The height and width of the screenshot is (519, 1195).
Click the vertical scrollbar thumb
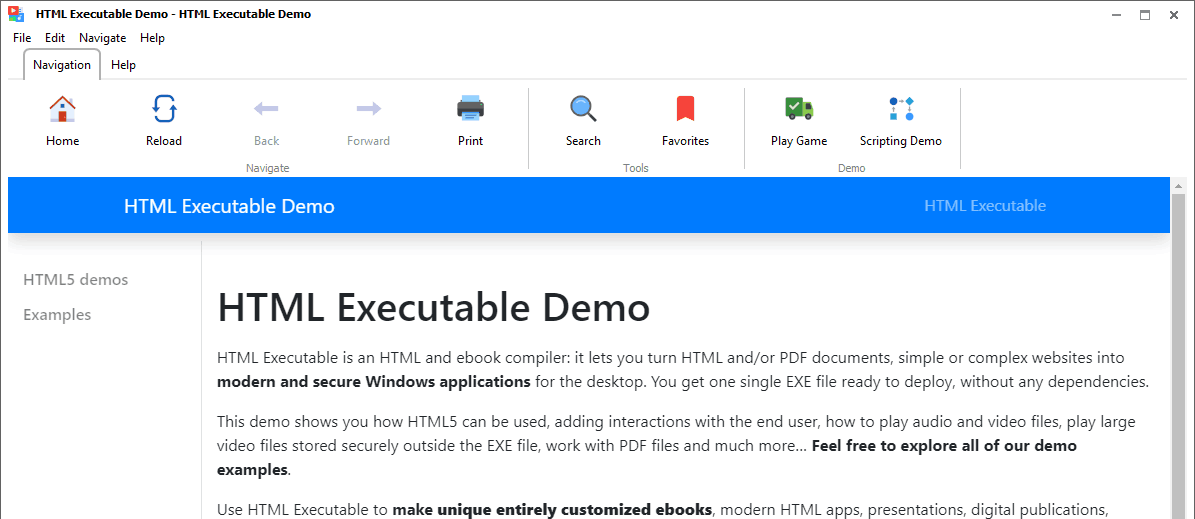1178,356
